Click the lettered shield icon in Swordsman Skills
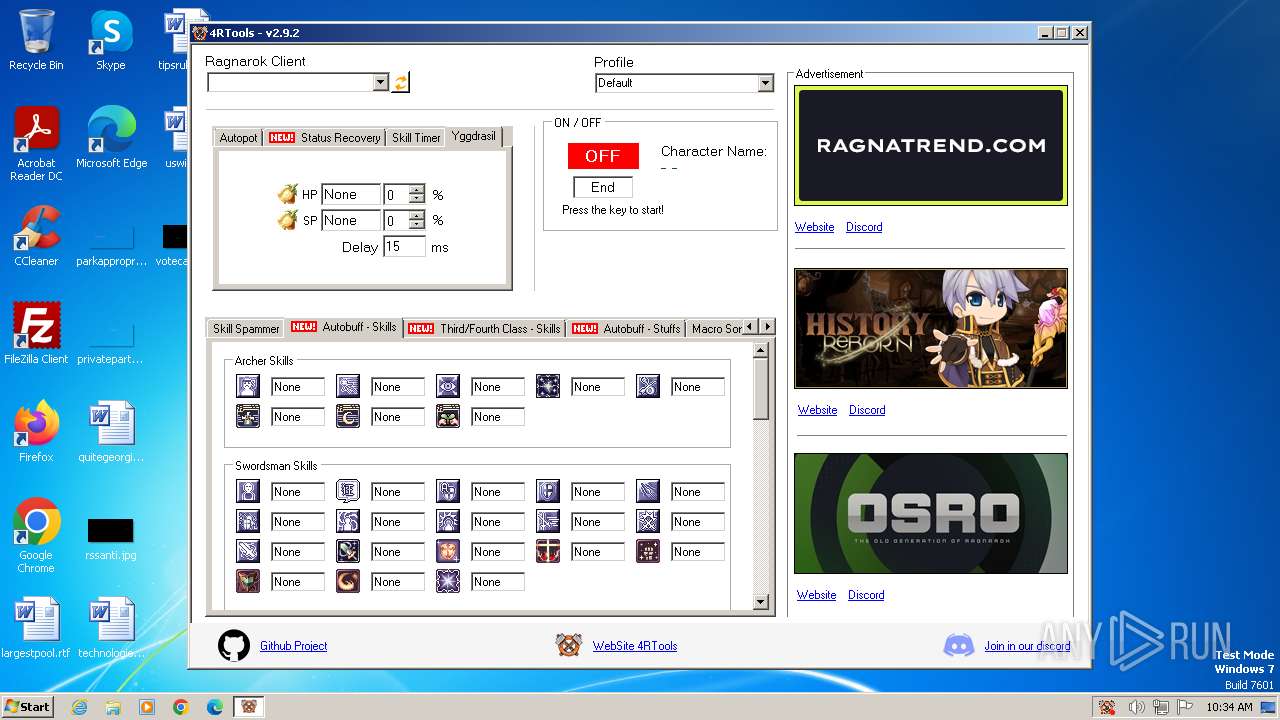Screen dimensions: 1280x720 pyautogui.click(x=448, y=491)
